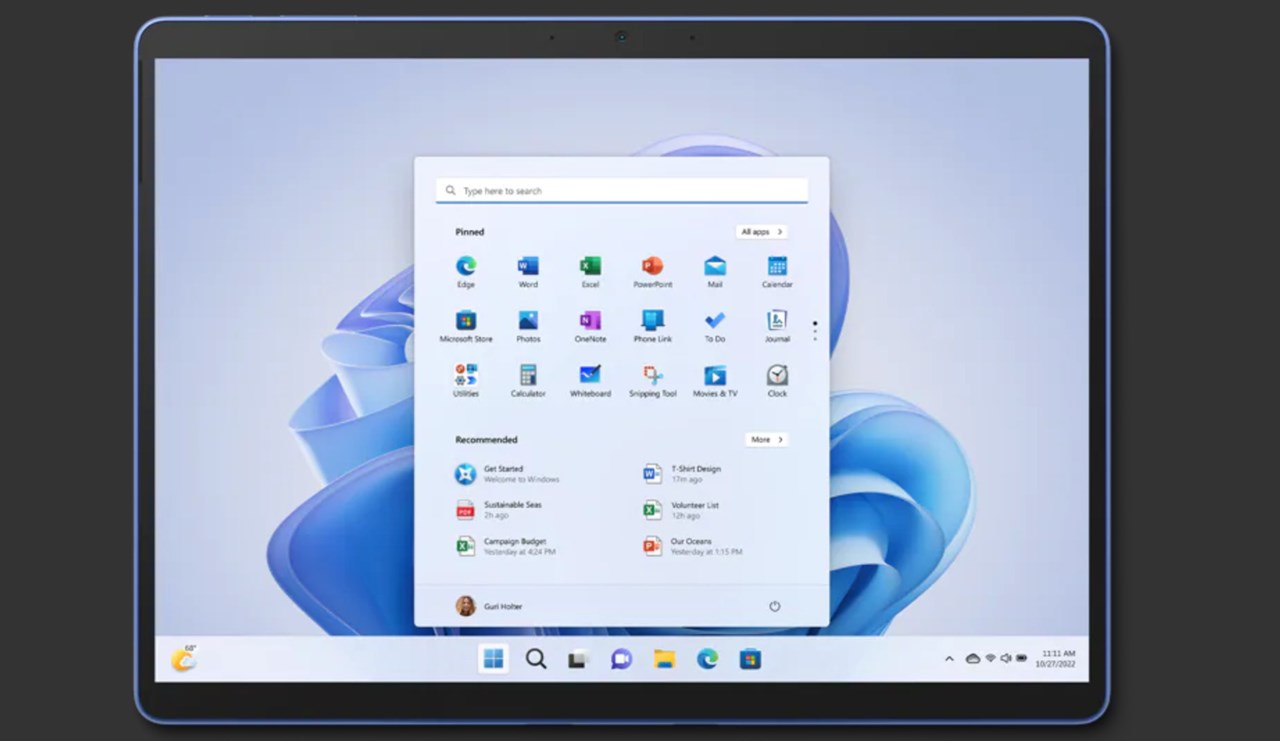Open the T-Shirt Design document
The height and width of the screenshot is (741, 1280).
695,473
